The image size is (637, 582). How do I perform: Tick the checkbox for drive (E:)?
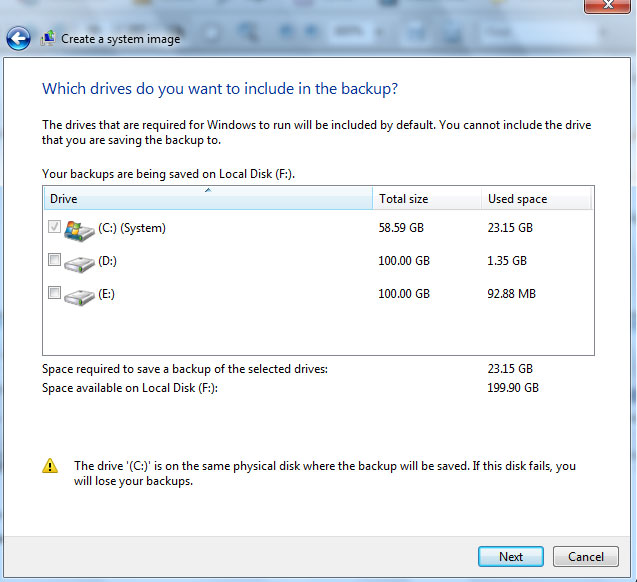coord(54,294)
